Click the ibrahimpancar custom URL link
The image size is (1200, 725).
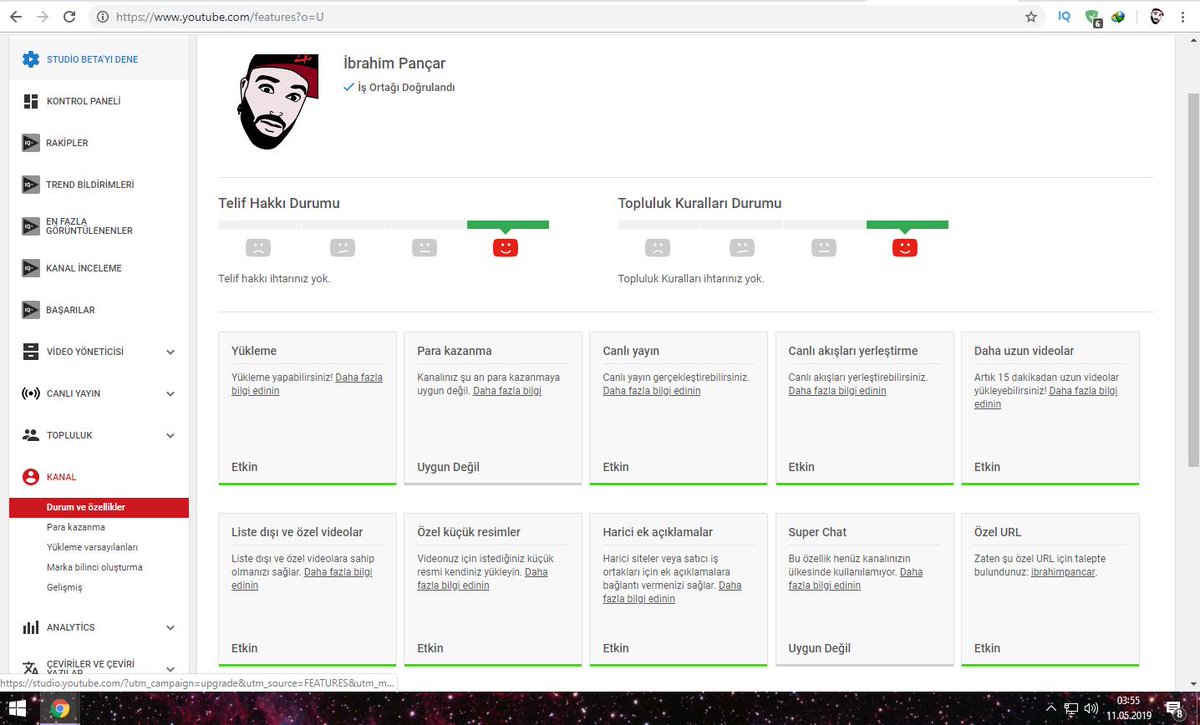tap(1063, 572)
